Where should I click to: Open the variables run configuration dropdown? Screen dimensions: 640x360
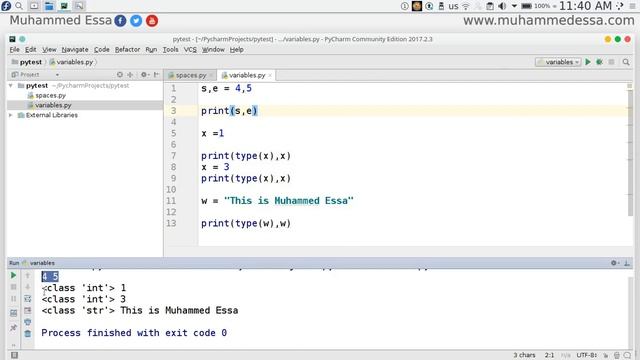558,62
